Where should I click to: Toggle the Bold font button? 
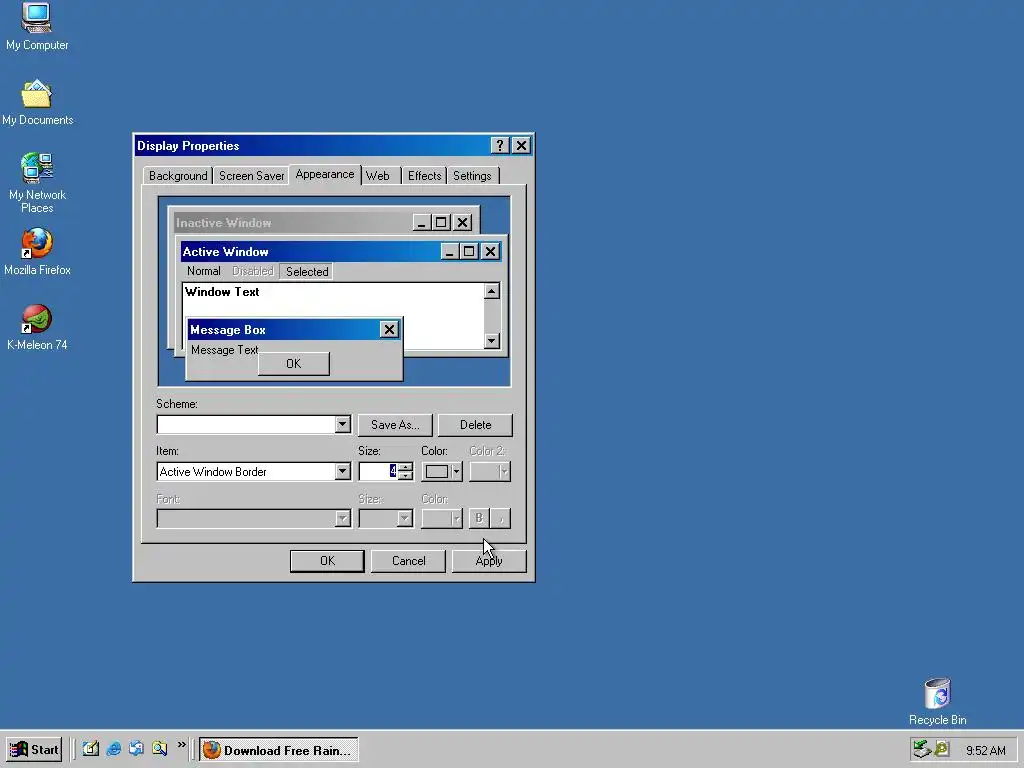(479, 519)
